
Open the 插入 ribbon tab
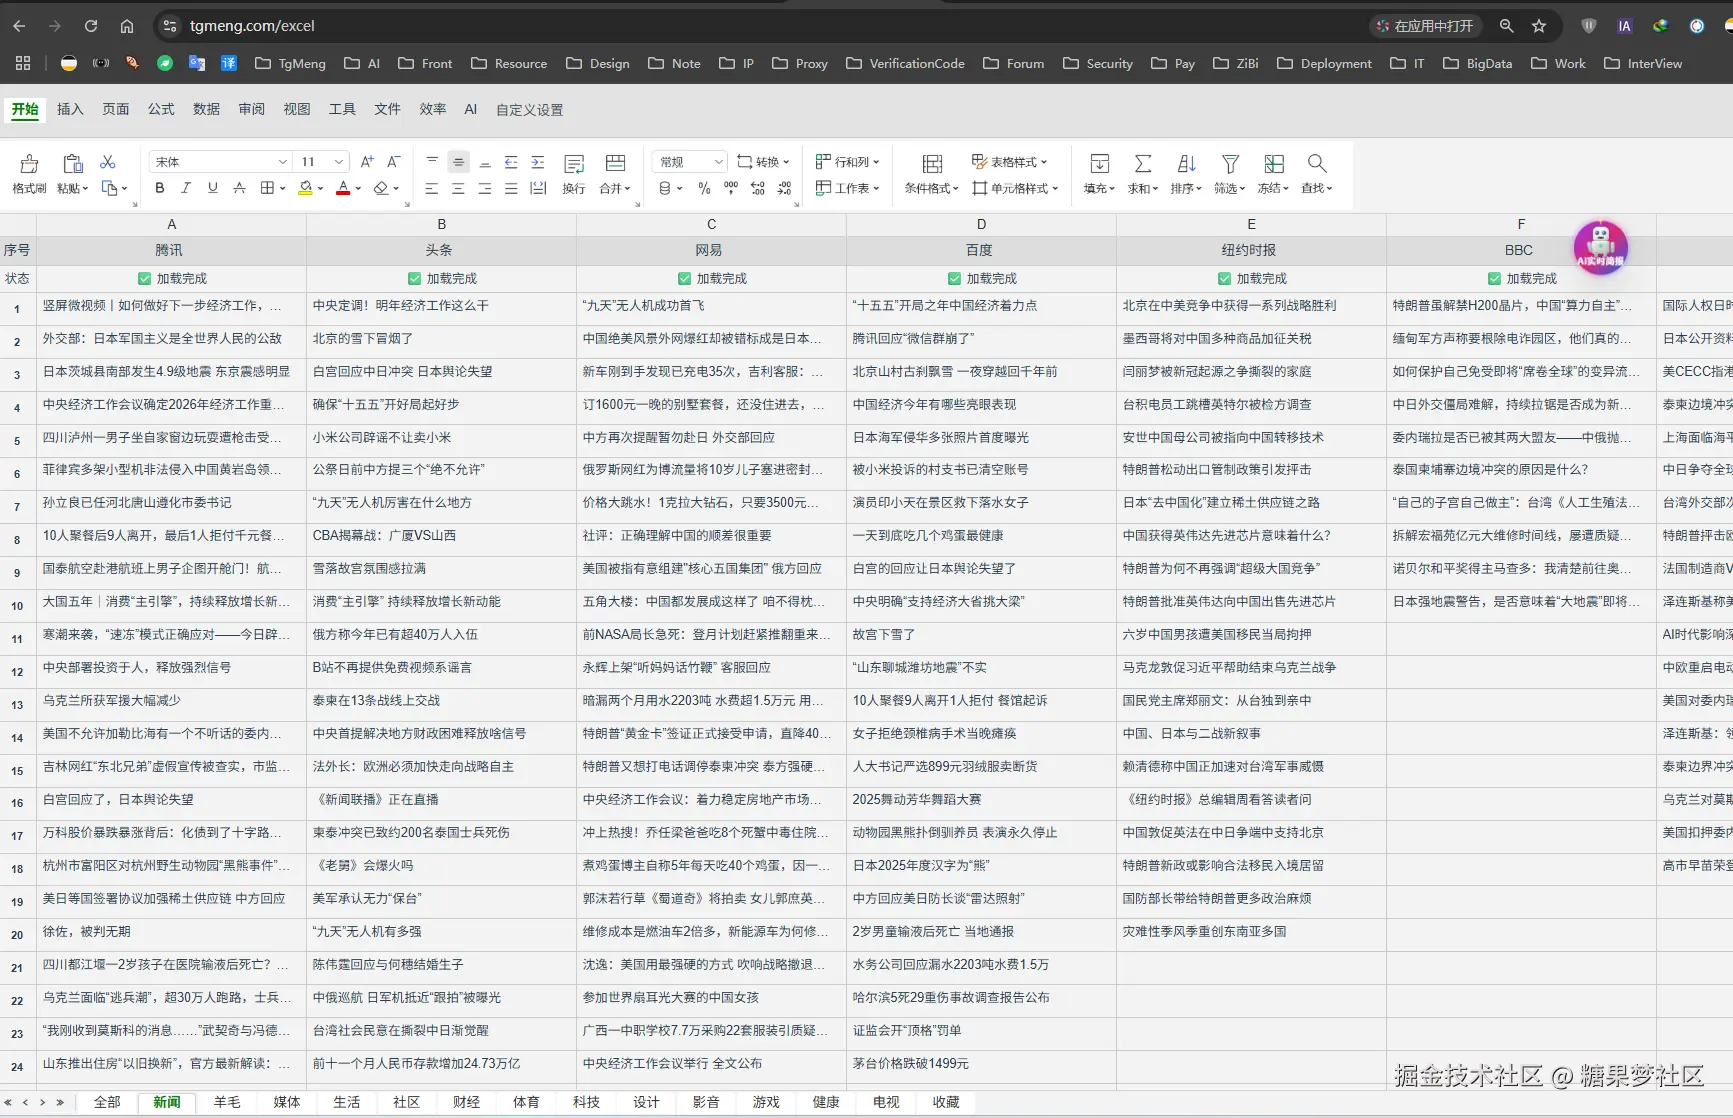(70, 109)
